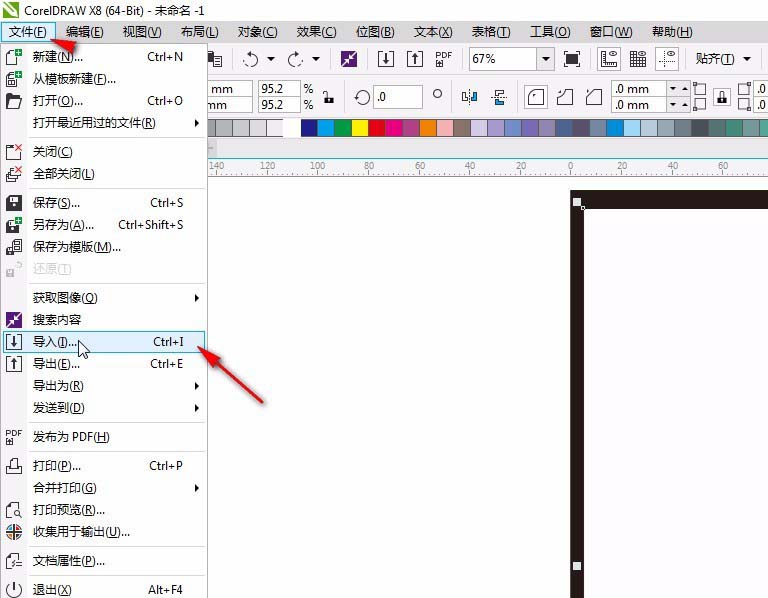
Task: Click the Print Preview icon in menu
Action: (x=14, y=510)
